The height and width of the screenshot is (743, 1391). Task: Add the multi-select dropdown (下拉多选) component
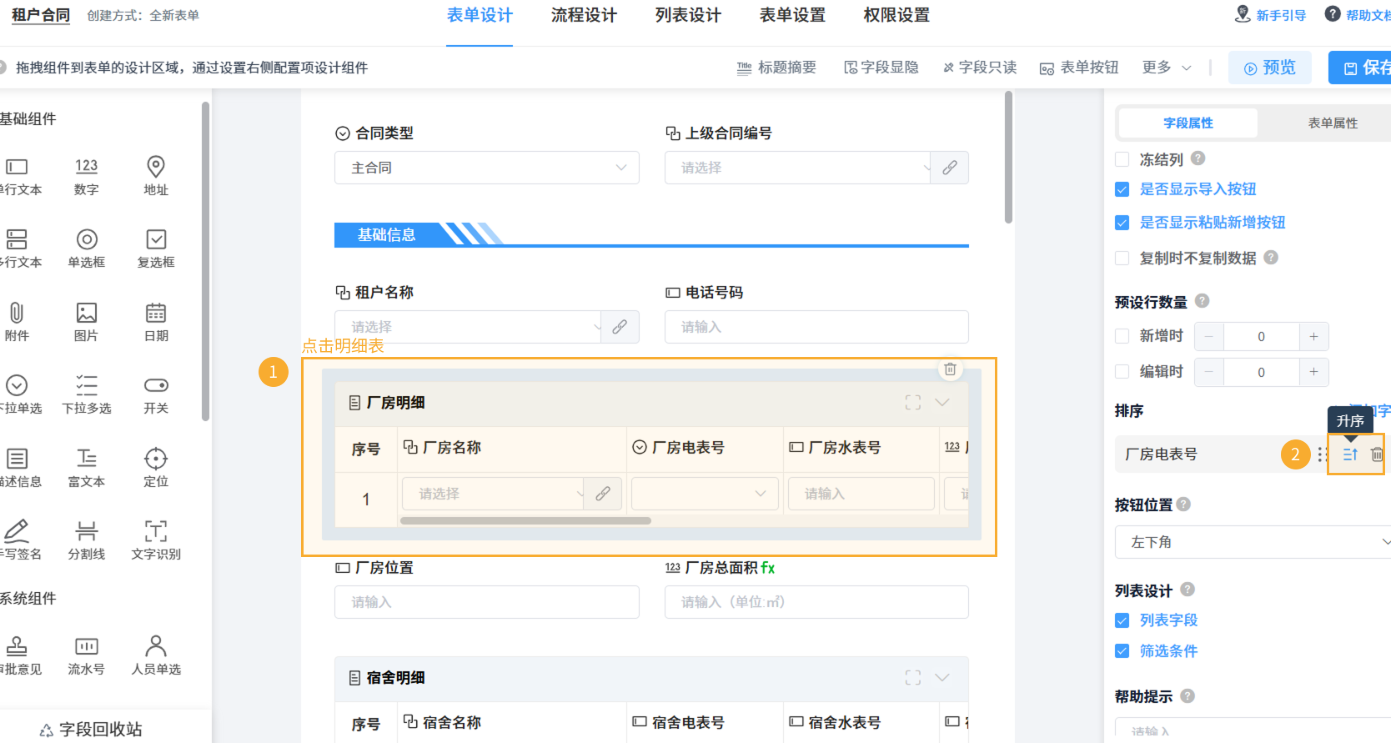pyautogui.click(x=86, y=394)
